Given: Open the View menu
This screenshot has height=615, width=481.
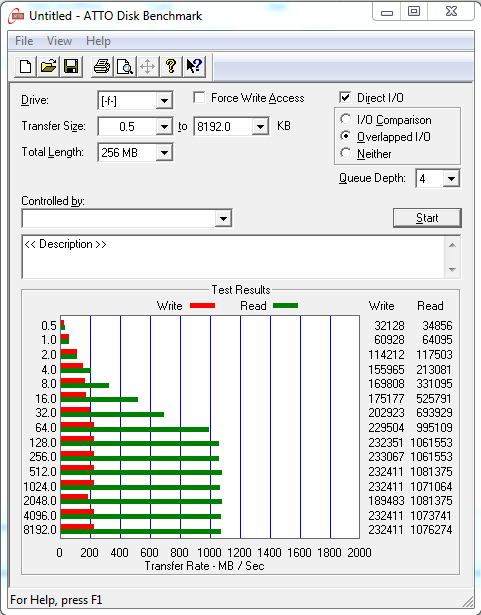Looking at the screenshot, I should (59, 41).
